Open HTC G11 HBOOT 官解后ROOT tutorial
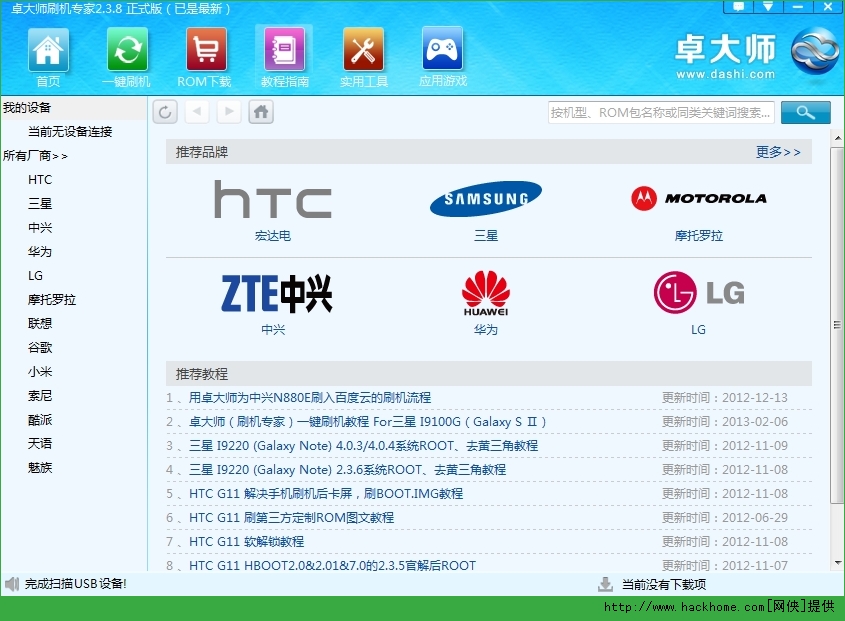This screenshot has width=845, height=621. pyautogui.click(x=333, y=565)
